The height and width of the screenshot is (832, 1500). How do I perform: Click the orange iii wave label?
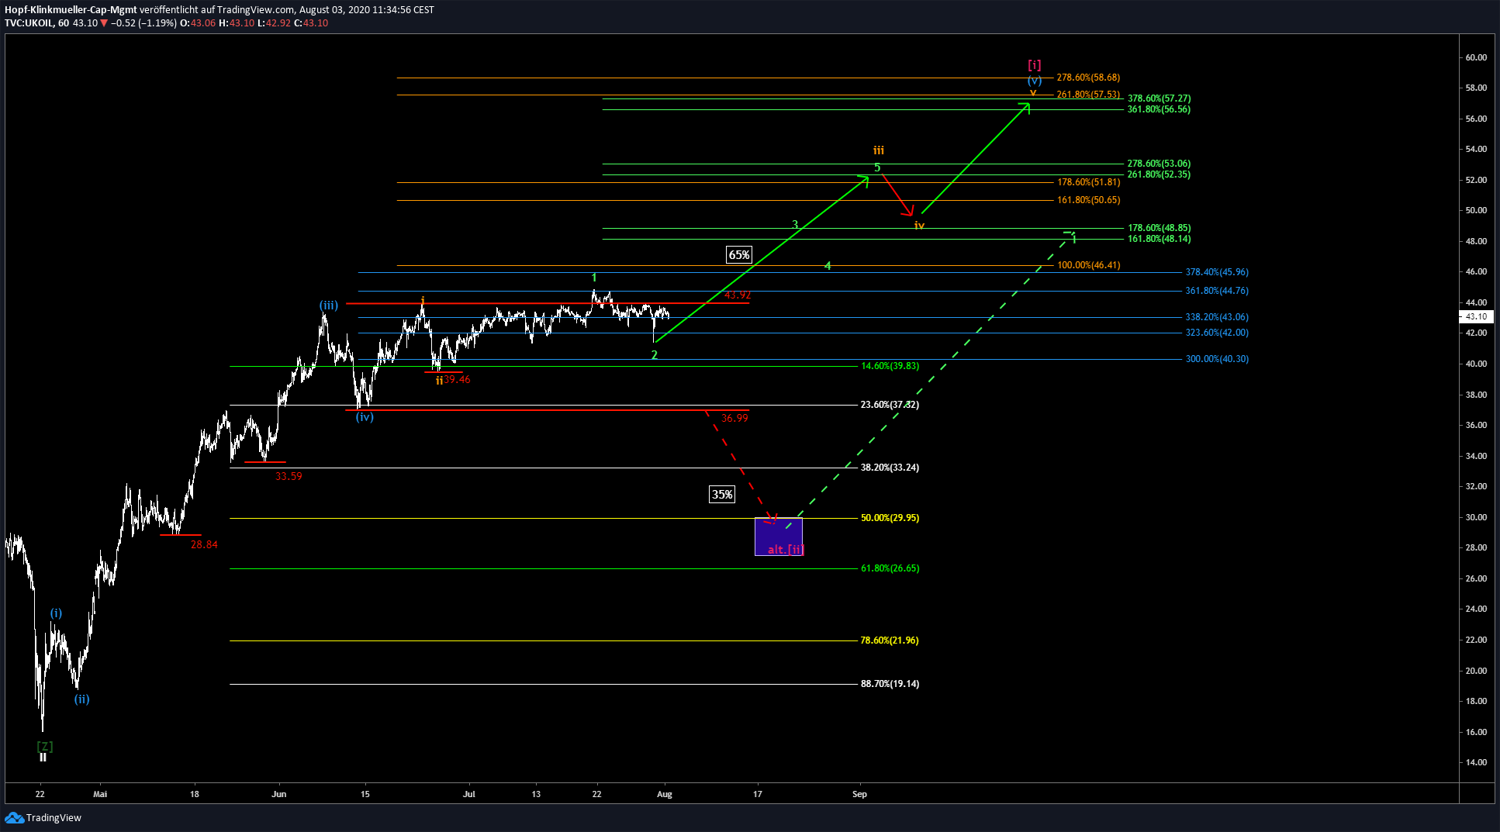pyautogui.click(x=878, y=151)
